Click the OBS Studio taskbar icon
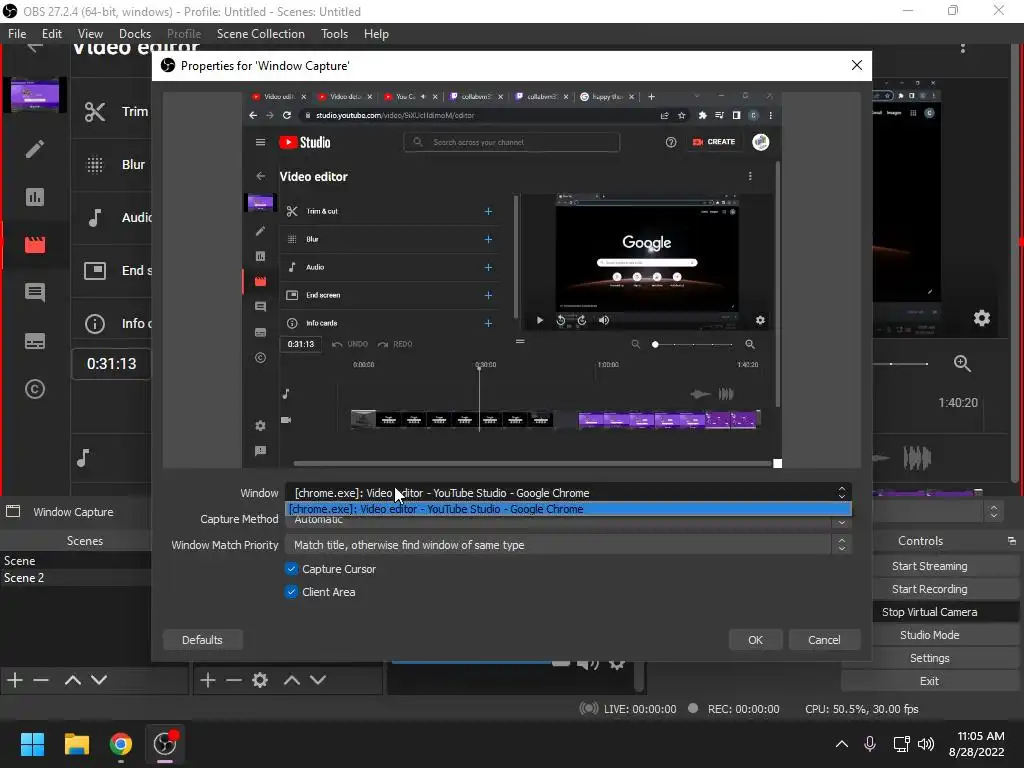This screenshot has height=768, width=1024. 165,744
